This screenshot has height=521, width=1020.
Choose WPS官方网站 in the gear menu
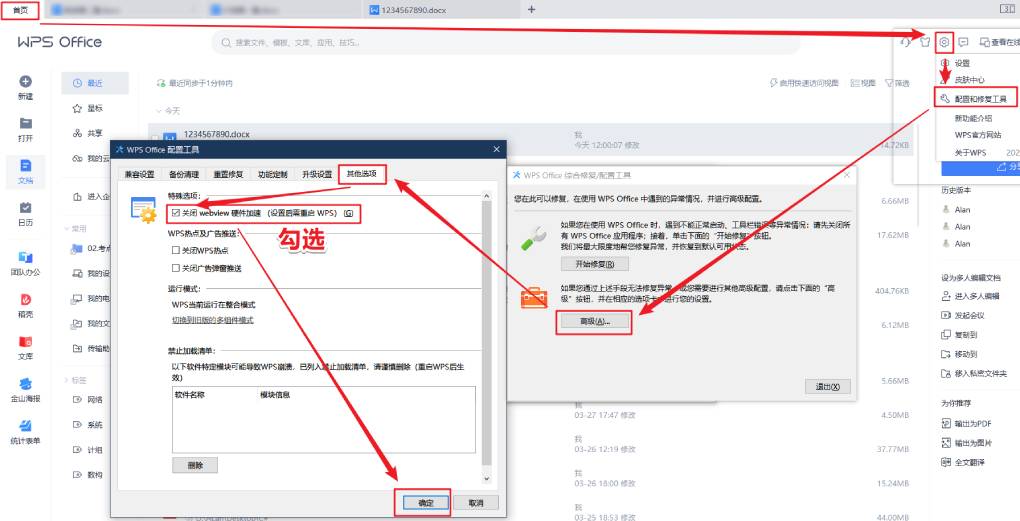(978, 135)
